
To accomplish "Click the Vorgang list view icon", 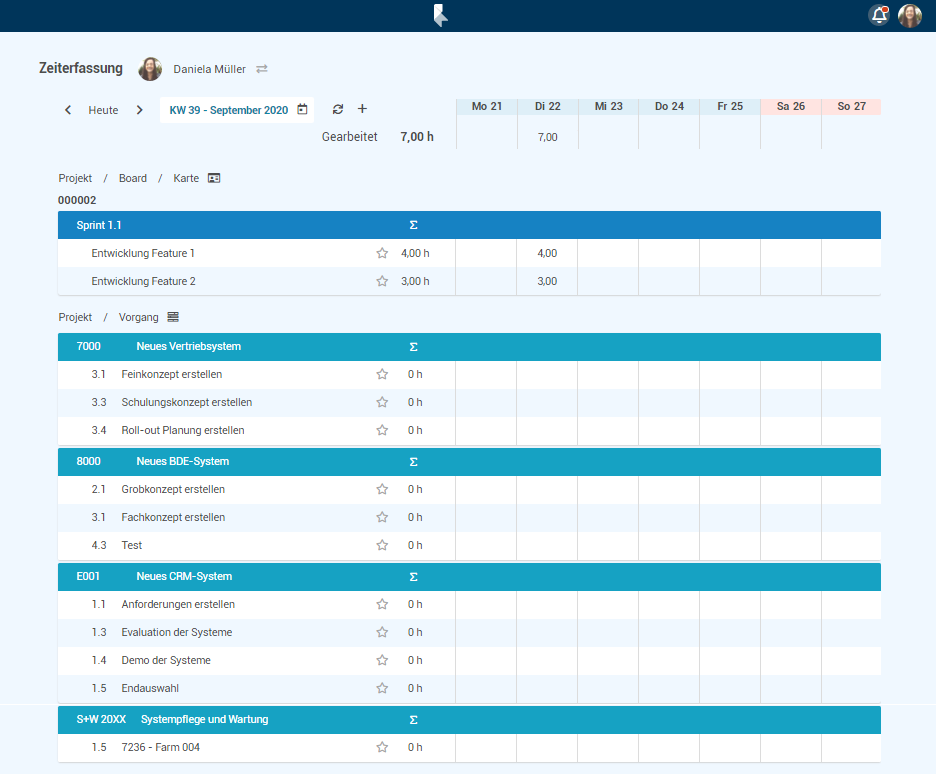I will [173, 317].
